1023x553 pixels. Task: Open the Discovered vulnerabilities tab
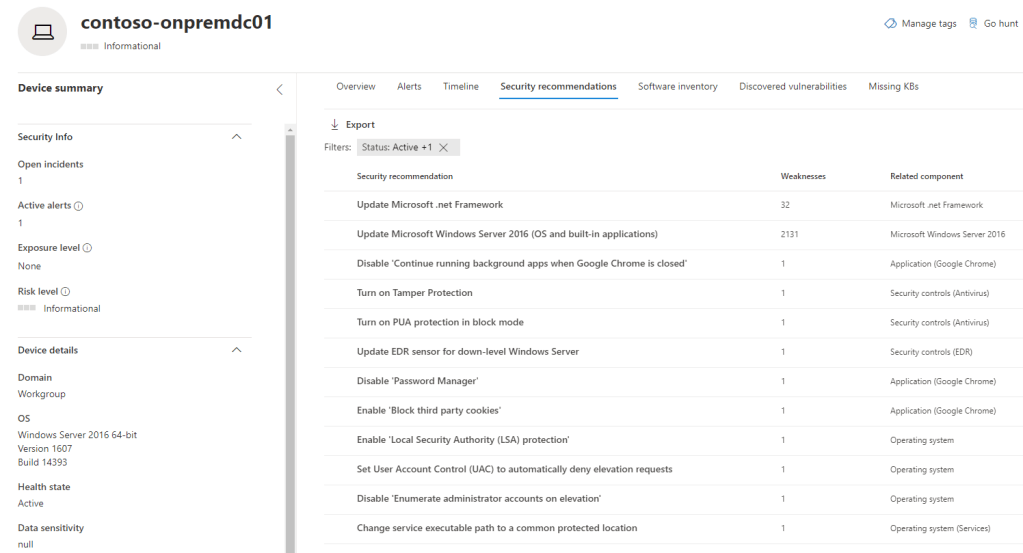pos(792,87)
